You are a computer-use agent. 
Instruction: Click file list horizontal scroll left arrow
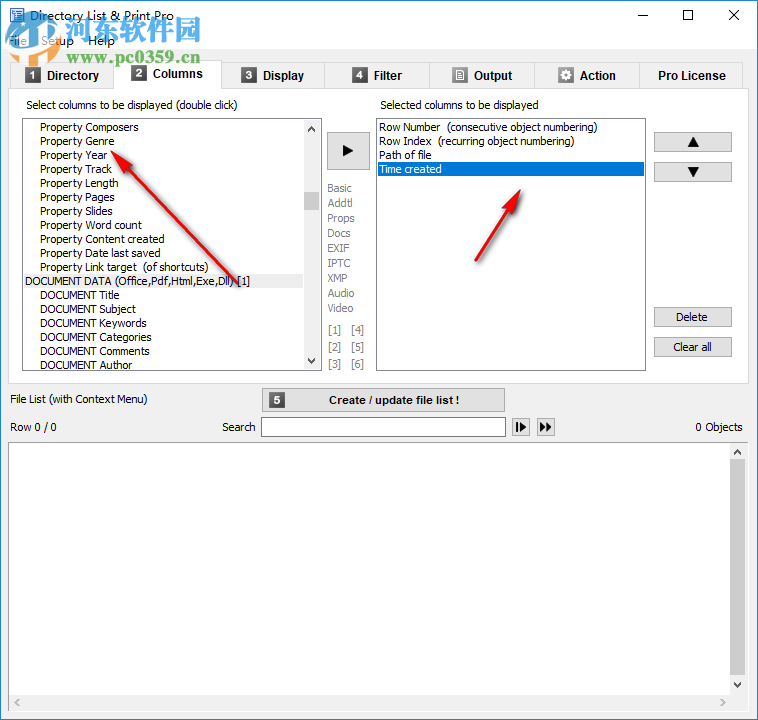tap(17, 703)
